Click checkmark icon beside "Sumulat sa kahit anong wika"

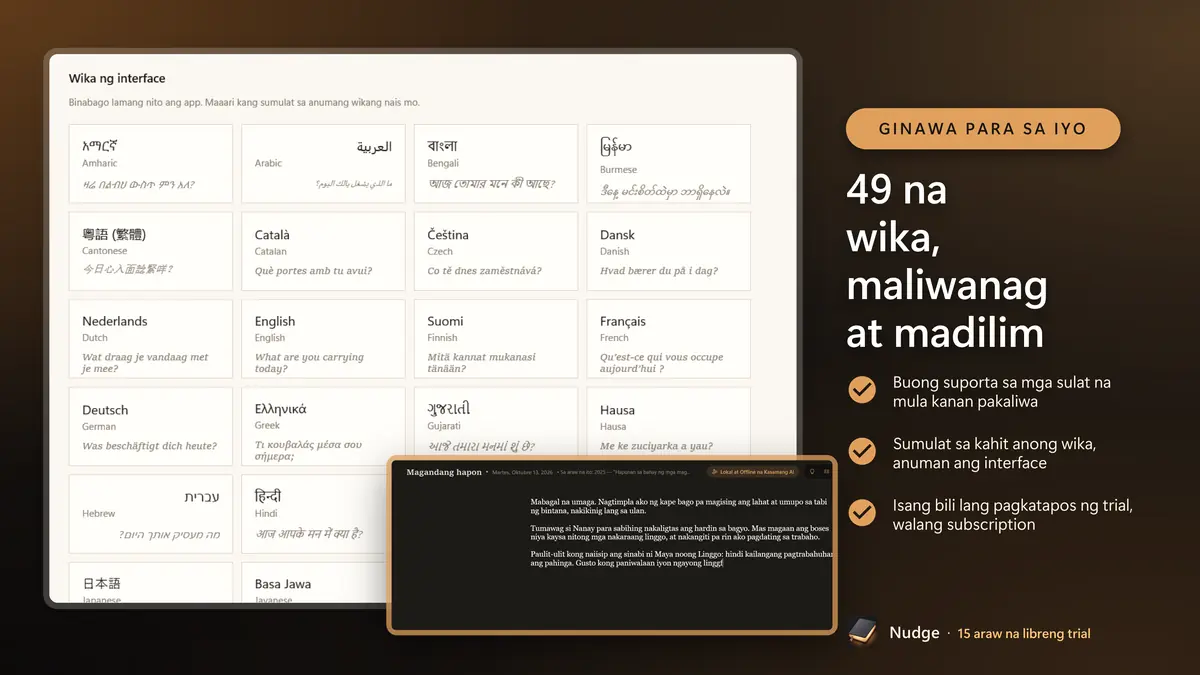pyautogui.click(x=862, y=452)
